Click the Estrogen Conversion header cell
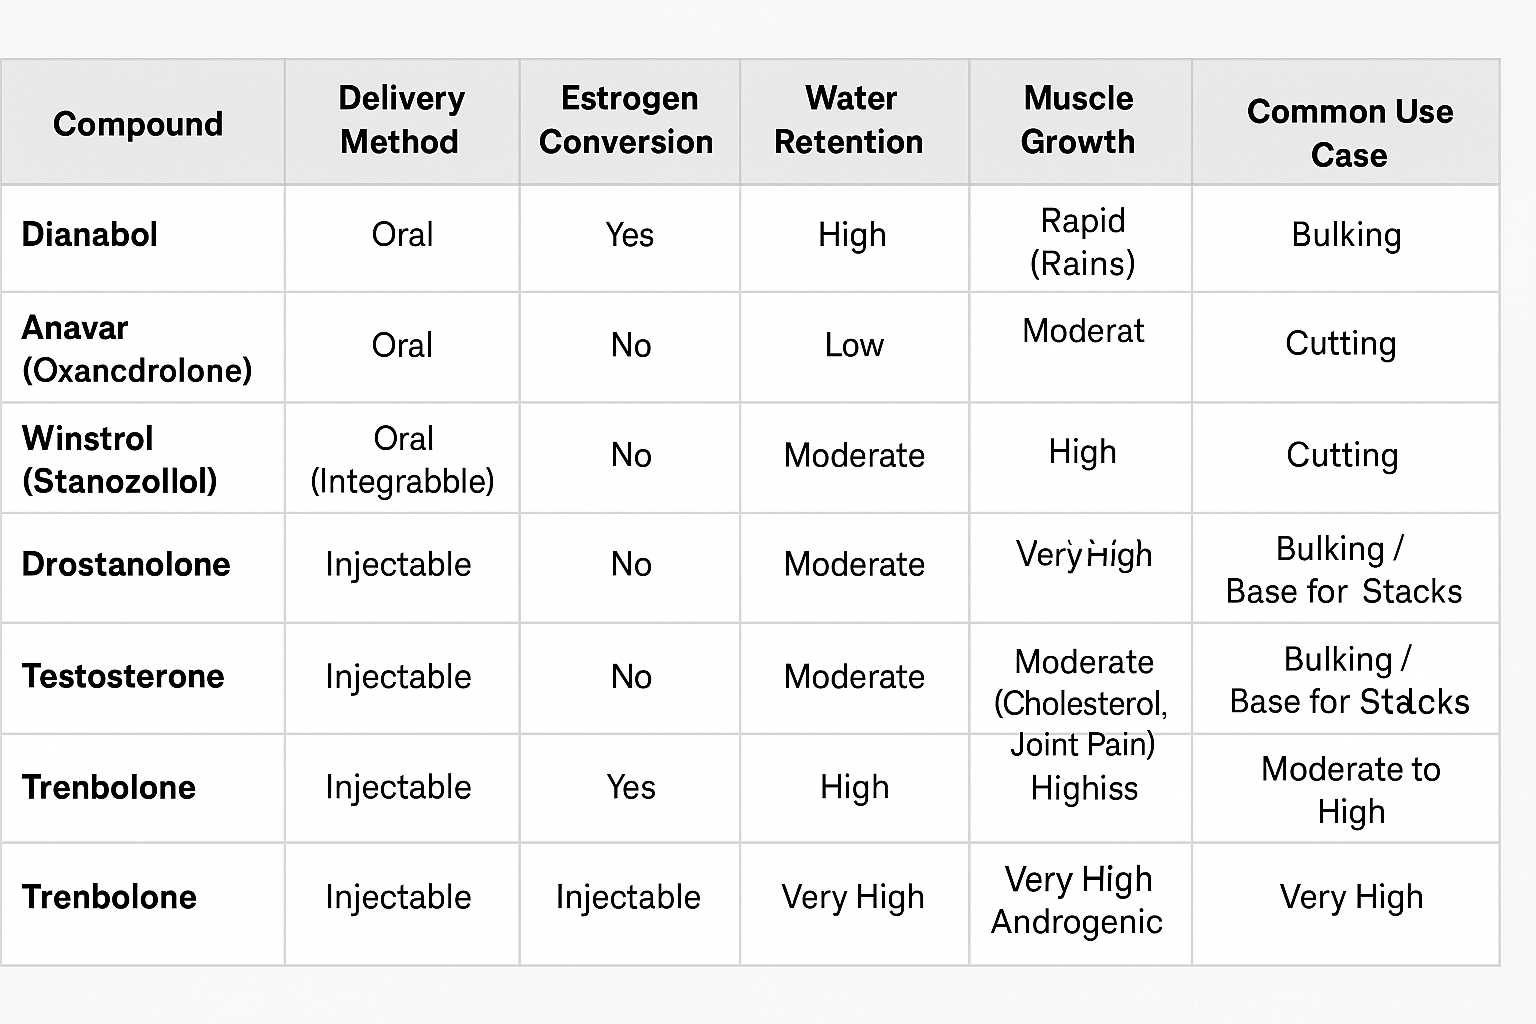 (627, 120)
